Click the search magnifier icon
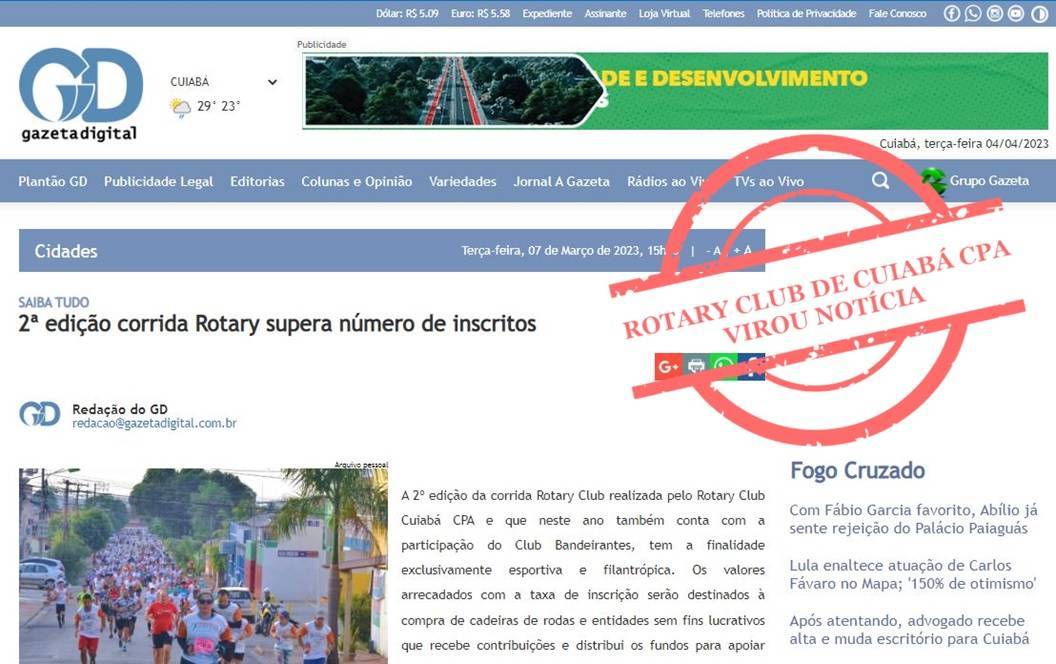Image resolution: width=1056 pixels, height=664 pixels. [x=880, y=181]
